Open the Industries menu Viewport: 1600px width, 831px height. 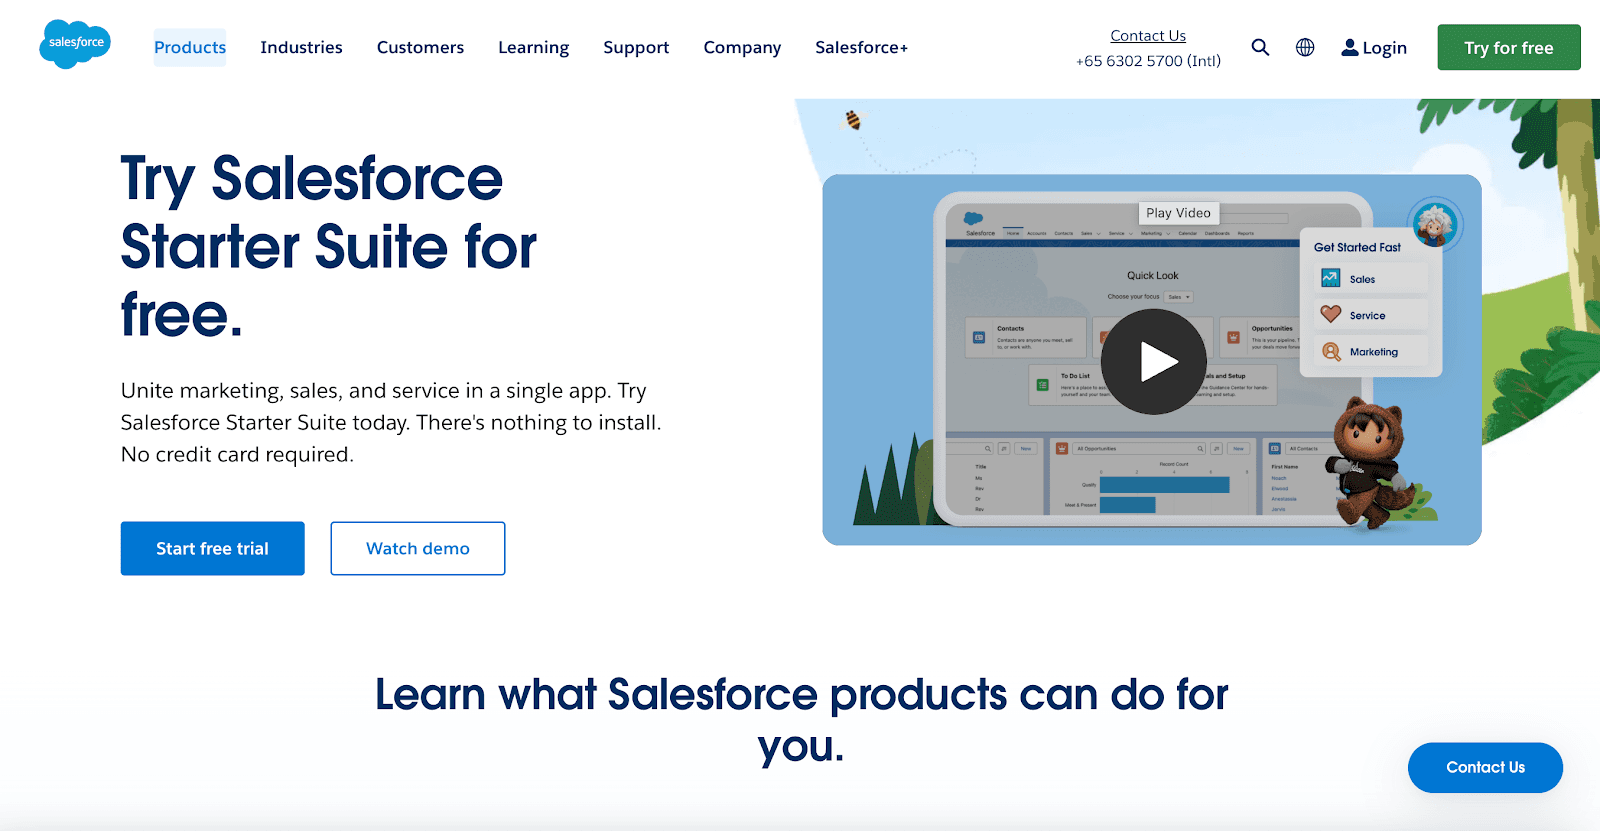coord(301,47)
